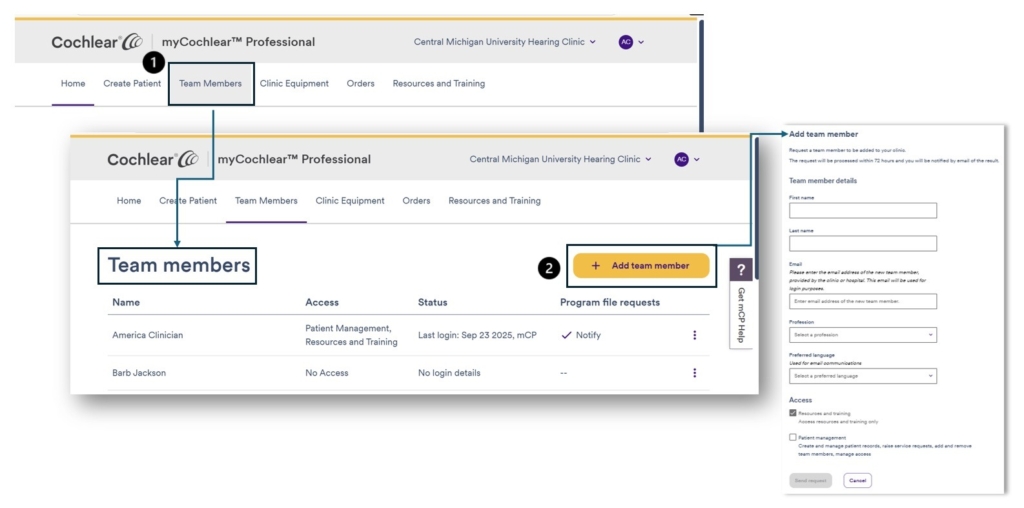Click the Cancel button in the form
Image resolution: width=1024 pixels, height=508 pixels.
(x=857, y=480)
